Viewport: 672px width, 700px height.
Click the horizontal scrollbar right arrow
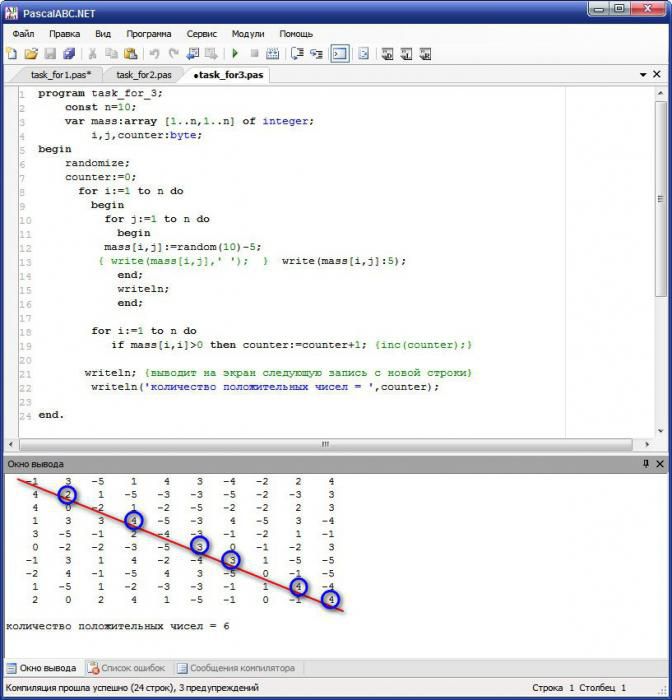pos(647,444)
